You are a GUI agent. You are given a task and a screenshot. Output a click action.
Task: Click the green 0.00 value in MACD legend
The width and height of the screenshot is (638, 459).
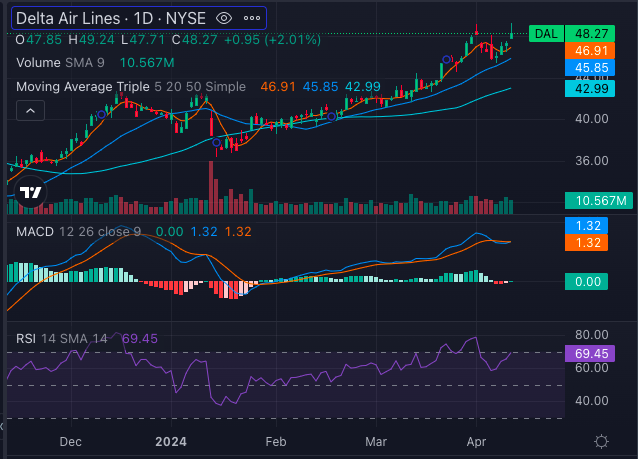[169, 232]
